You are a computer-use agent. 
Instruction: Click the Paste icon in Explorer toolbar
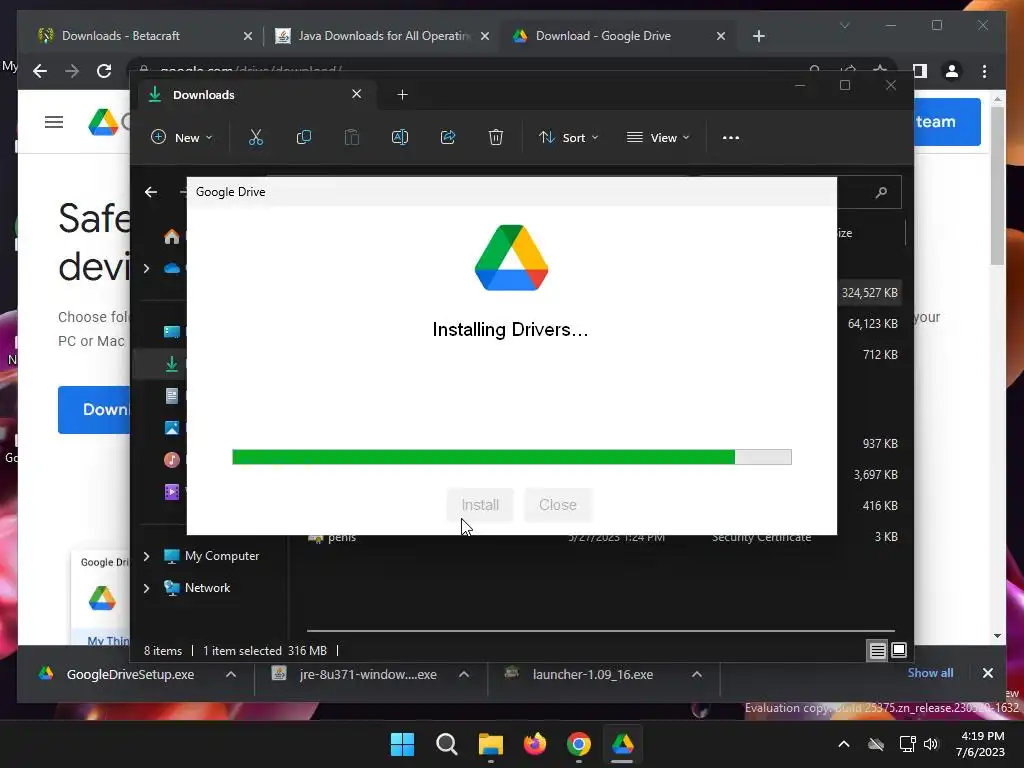pos(351,137)
